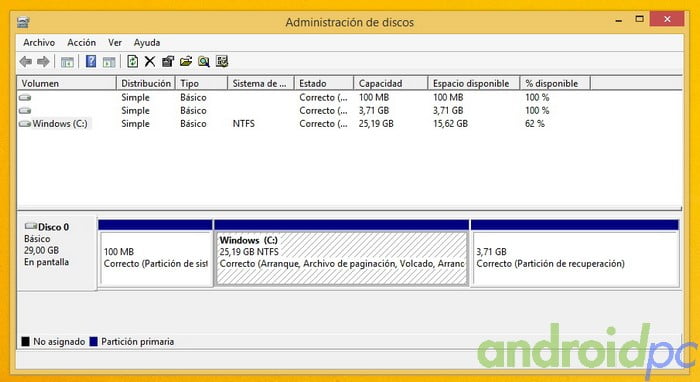The image size is (700, 382).
Task: Click the open folder toolbar icon
Action: 186,62
